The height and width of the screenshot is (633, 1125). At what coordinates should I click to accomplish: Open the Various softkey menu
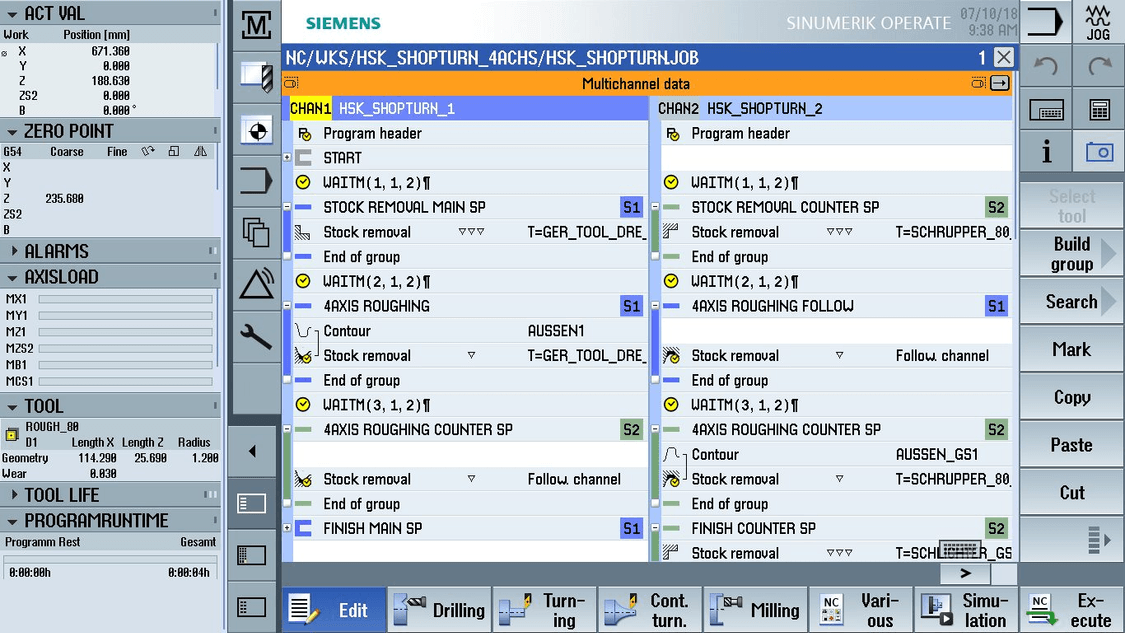pyautogui.click(x=861, y=609)
